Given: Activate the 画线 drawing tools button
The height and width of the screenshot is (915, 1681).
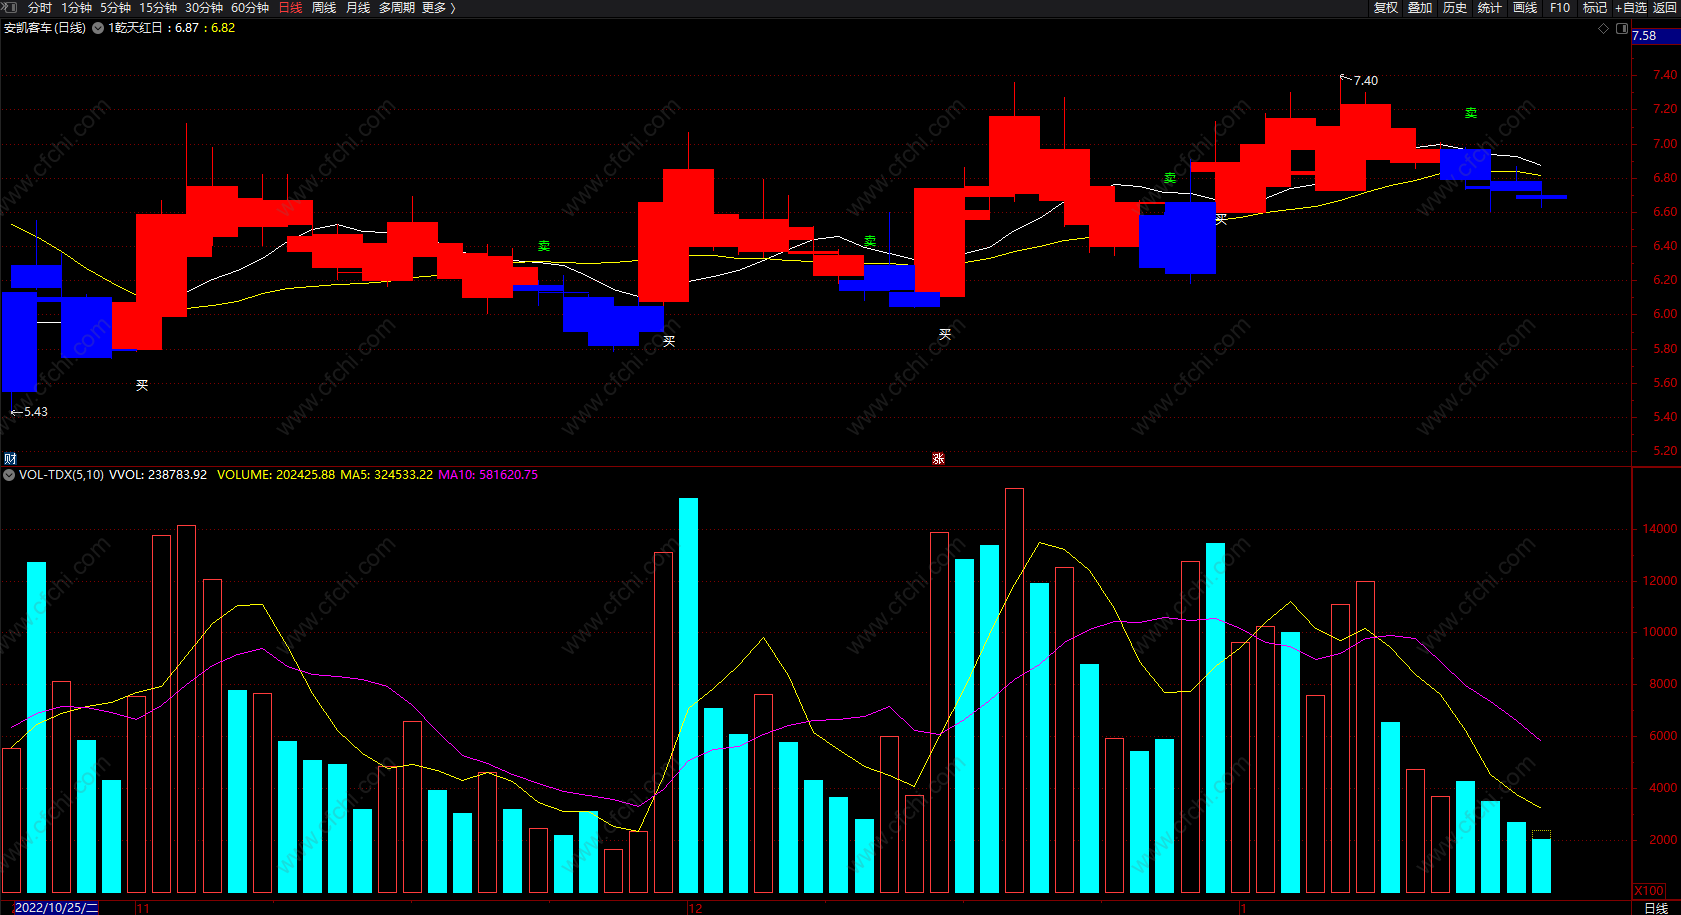Looking at the screenshot, I should [1525, 8].
